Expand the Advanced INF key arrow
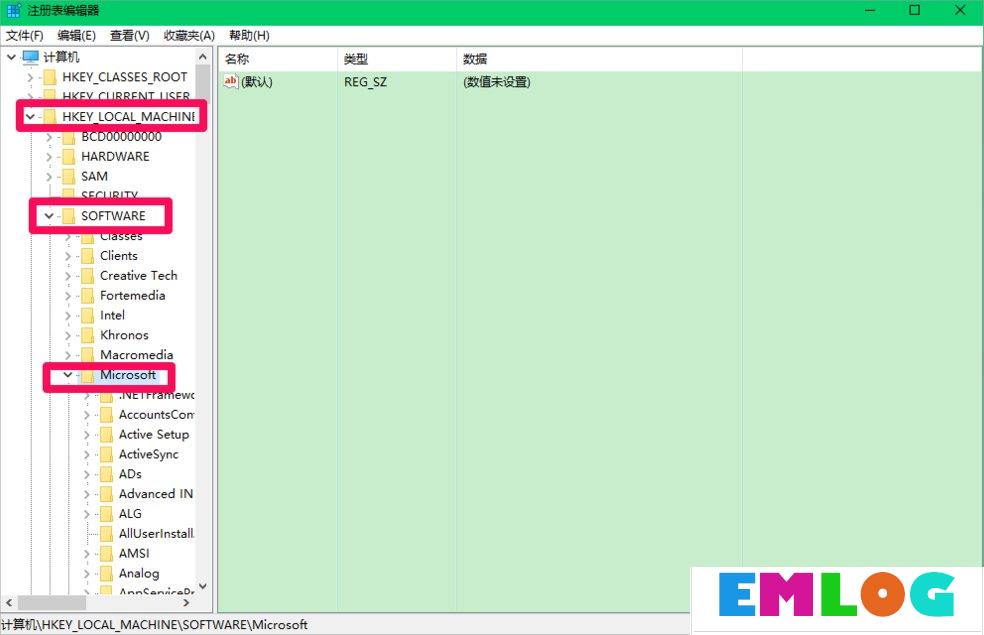This screenshot has width=984, height=635. (x=87, y=494)
